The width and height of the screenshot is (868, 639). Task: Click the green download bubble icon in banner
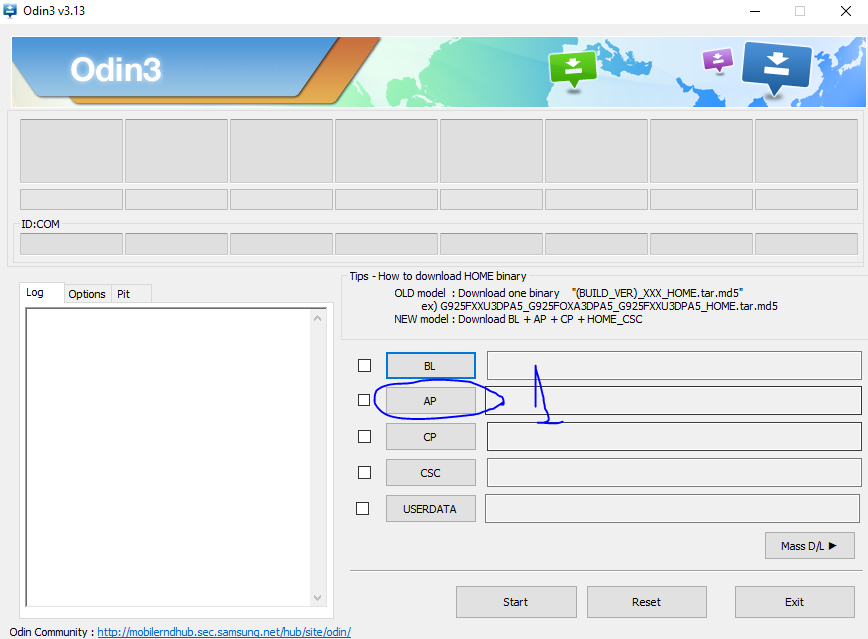tap(573, 69)
